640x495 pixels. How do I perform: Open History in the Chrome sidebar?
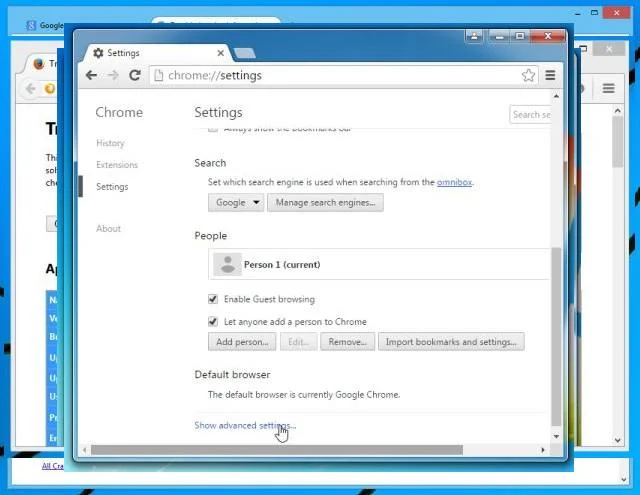110,143
